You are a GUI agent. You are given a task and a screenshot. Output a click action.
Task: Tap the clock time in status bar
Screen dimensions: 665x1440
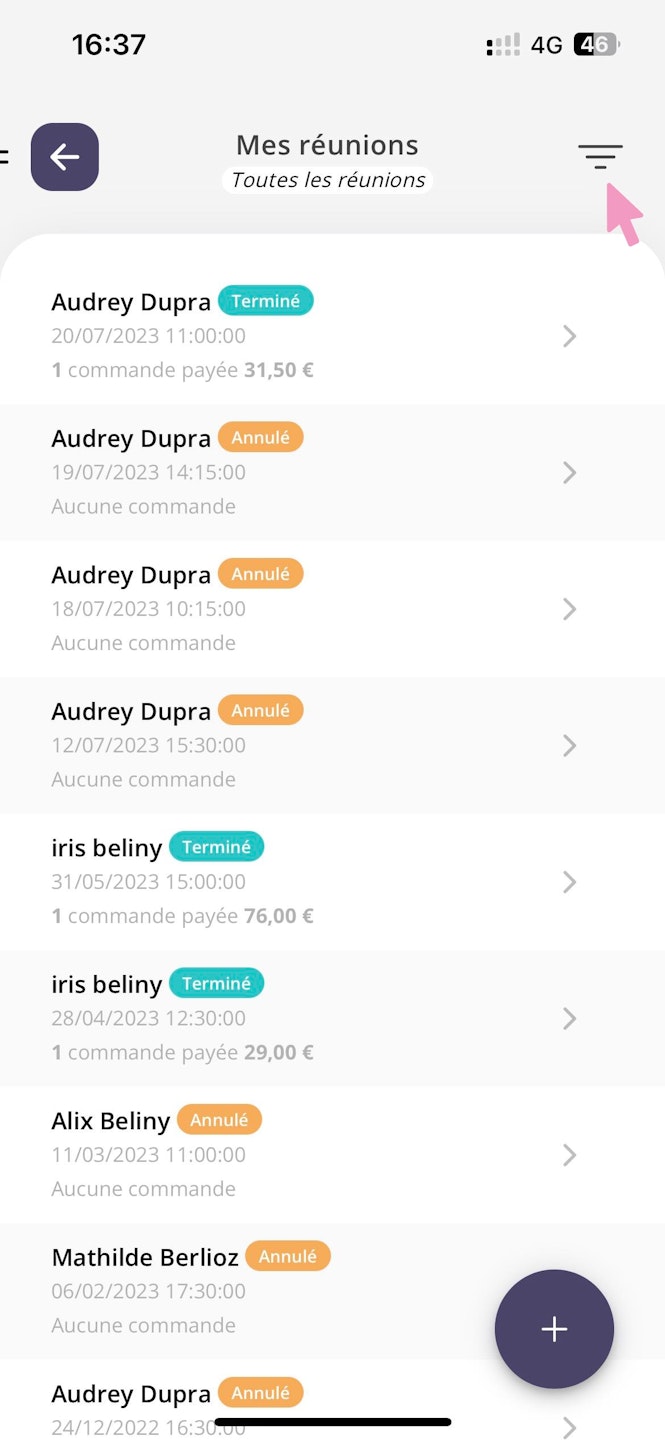coord(108,45)
